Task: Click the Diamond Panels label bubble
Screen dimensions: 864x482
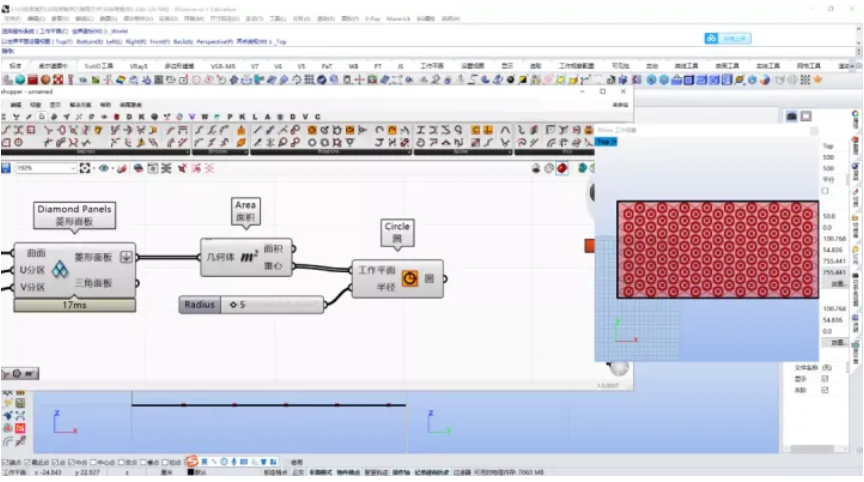Action: pyautogui.click(x=74, y=214)
